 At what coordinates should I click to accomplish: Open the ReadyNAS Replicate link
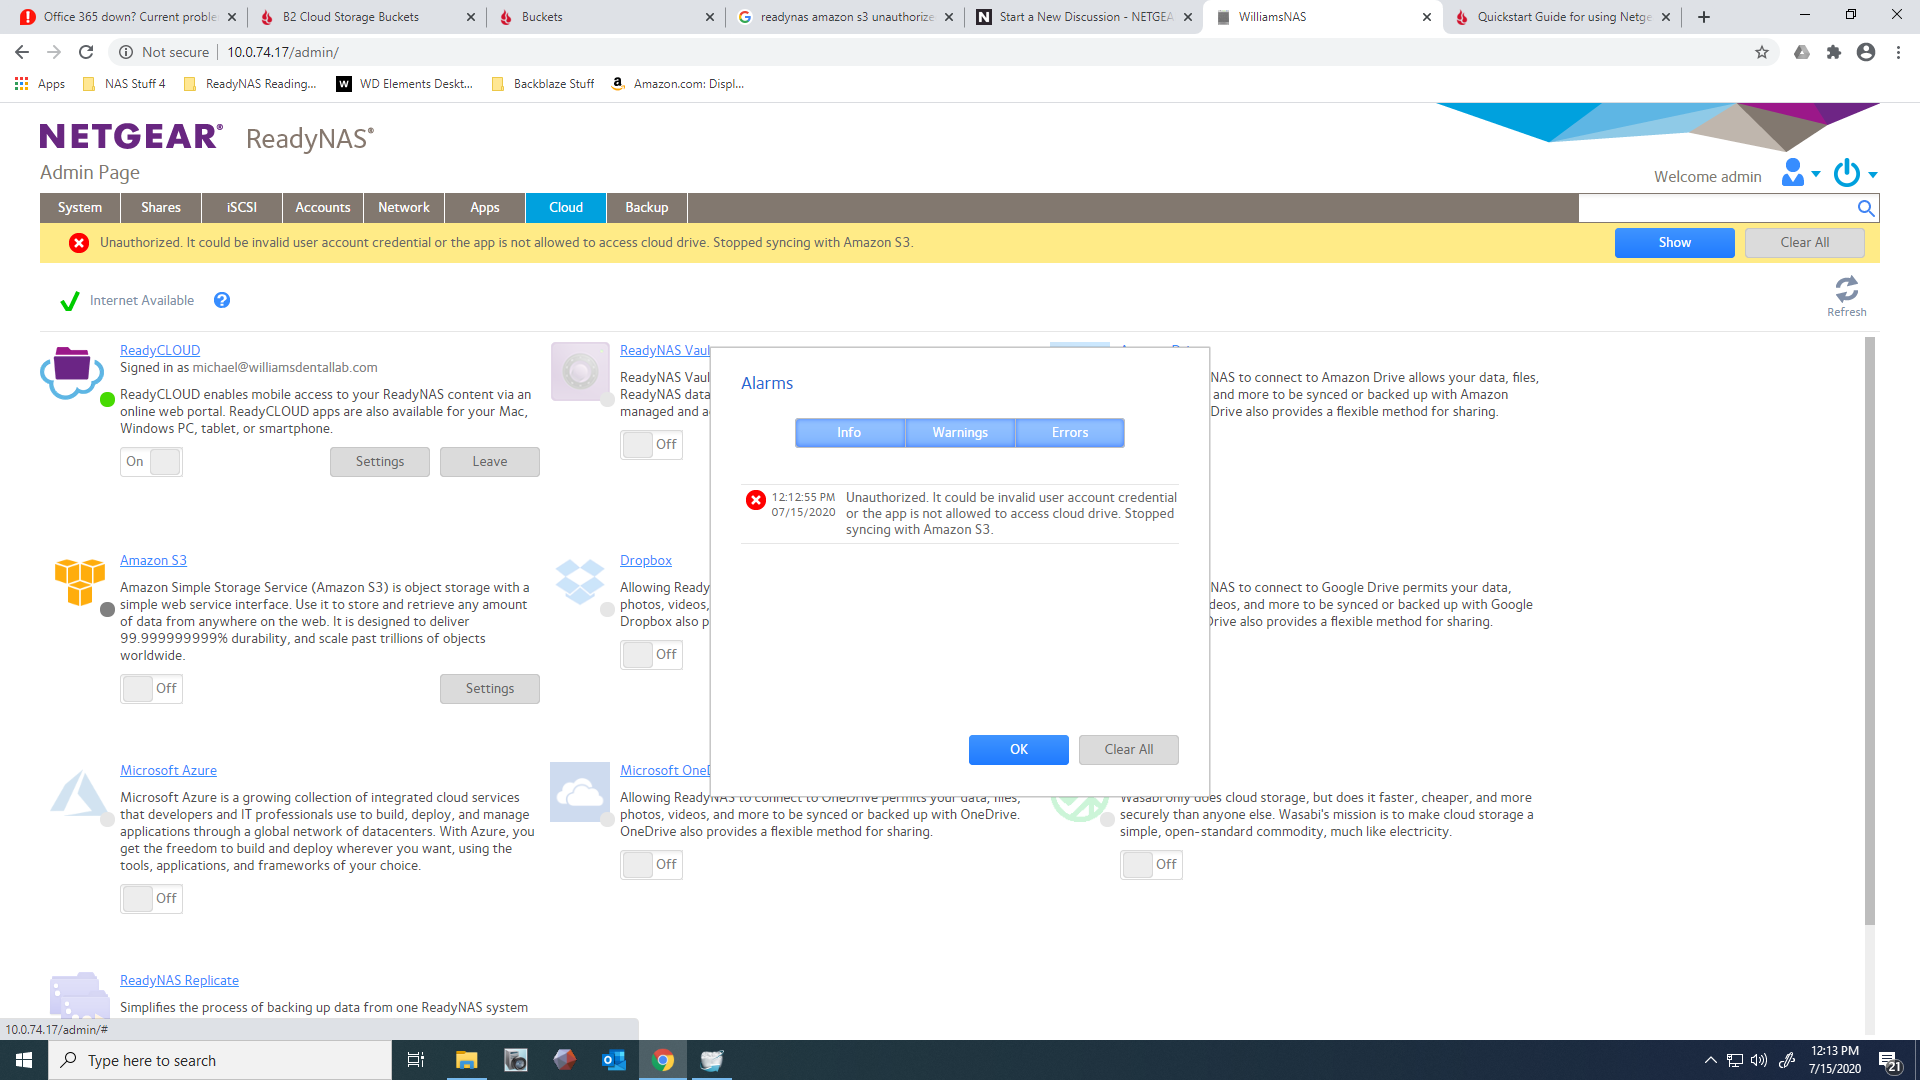[x=179, y=981]
